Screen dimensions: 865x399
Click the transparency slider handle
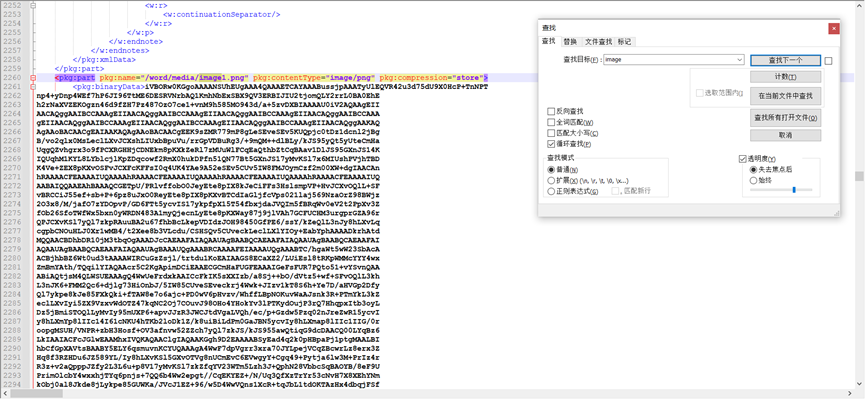(x=794, y=190)
